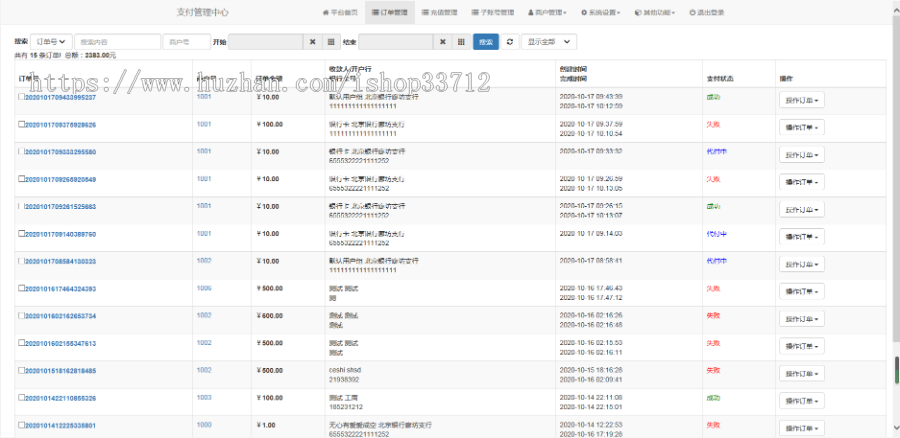Tick checkbox for order 2020101709433995237
The height and width of the screenshot is (438, 900).
(x=21, y=96)
